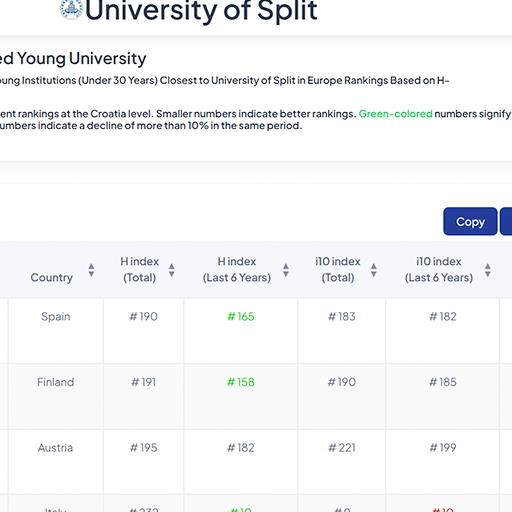Click the # 191 value in Finland row
Screen dimensions: 512x512
point(144,382)
